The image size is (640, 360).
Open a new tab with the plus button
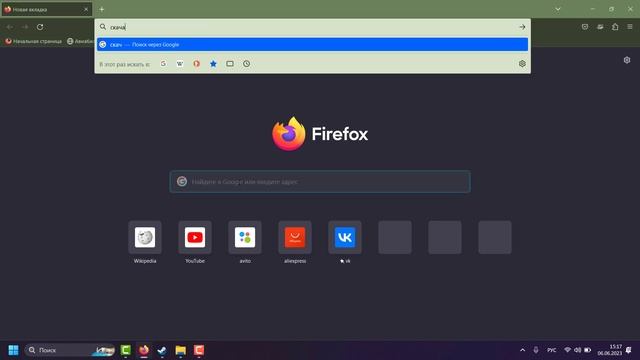(x=102, y=9)
